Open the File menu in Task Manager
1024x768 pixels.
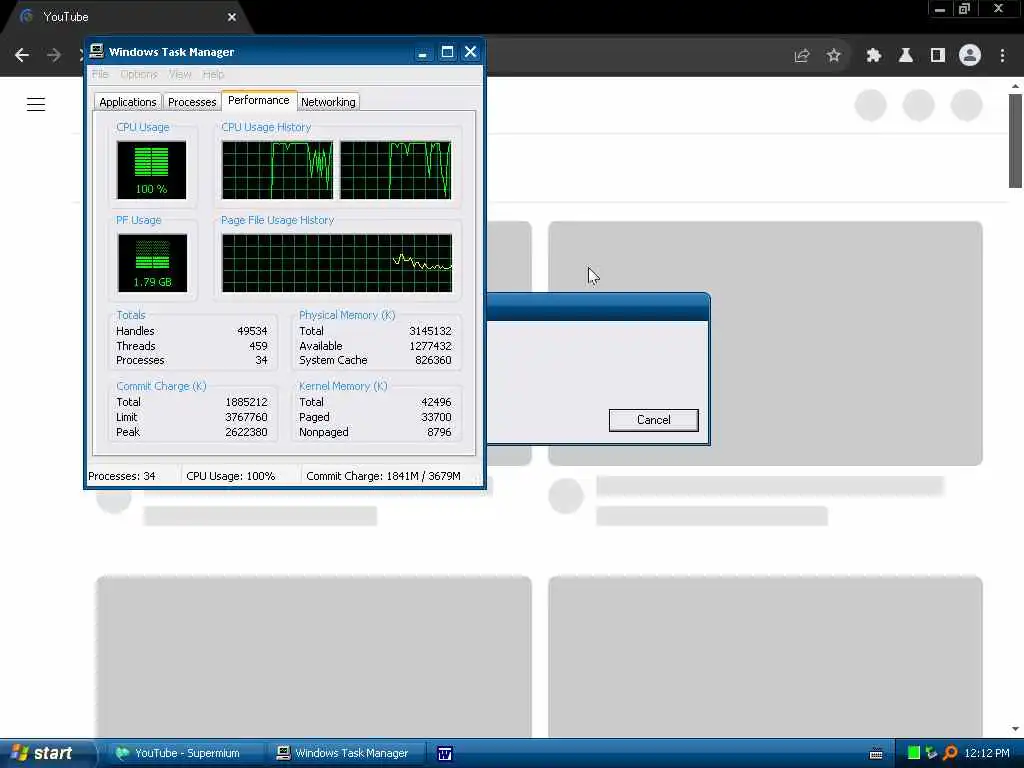click(100, 74)
